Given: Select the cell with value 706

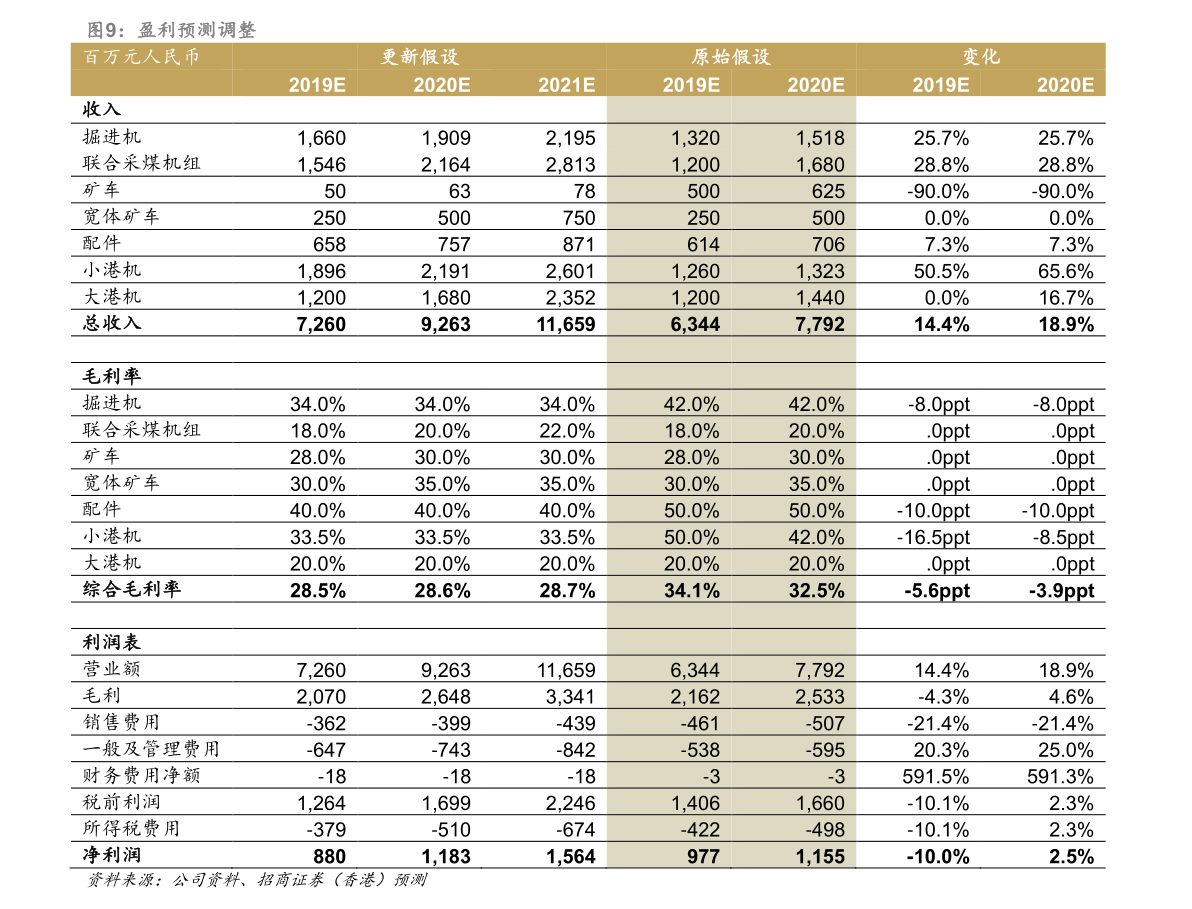Looking at the screenshot, I should (x=828, y=245).
